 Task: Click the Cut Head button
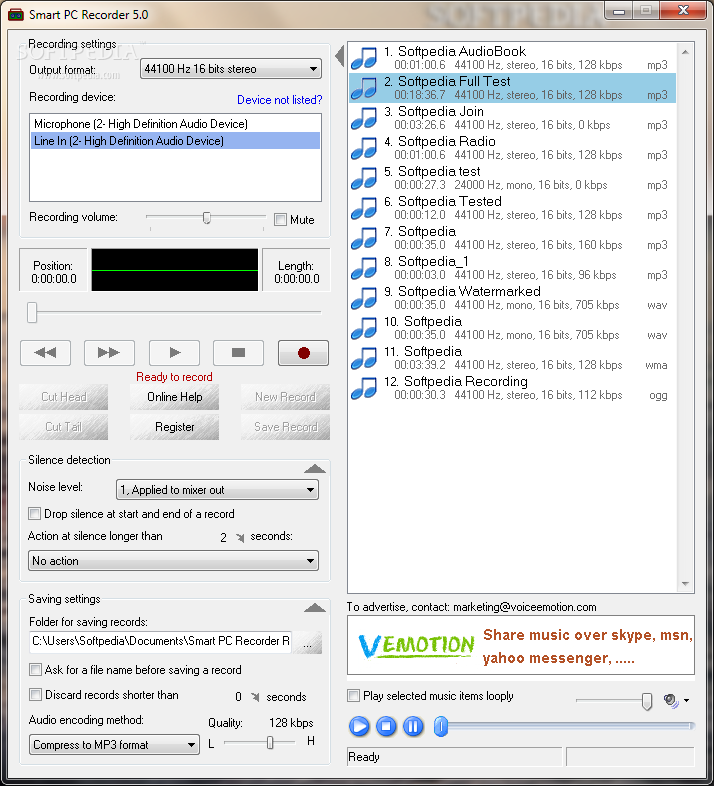[64, 397]
